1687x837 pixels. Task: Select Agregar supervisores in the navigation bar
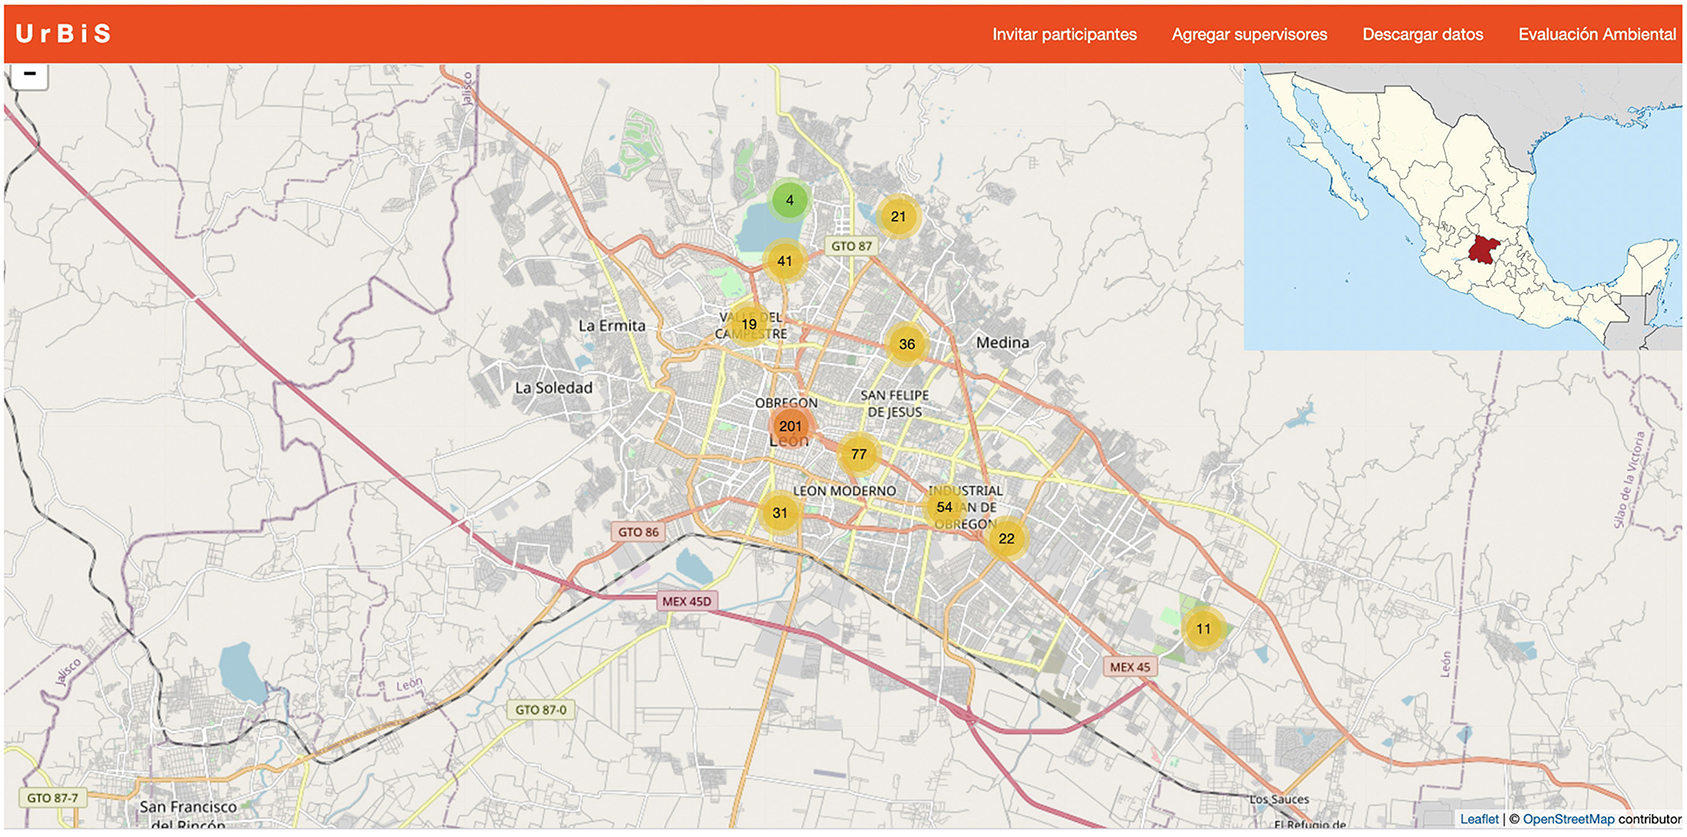[x=1249, y=34]
